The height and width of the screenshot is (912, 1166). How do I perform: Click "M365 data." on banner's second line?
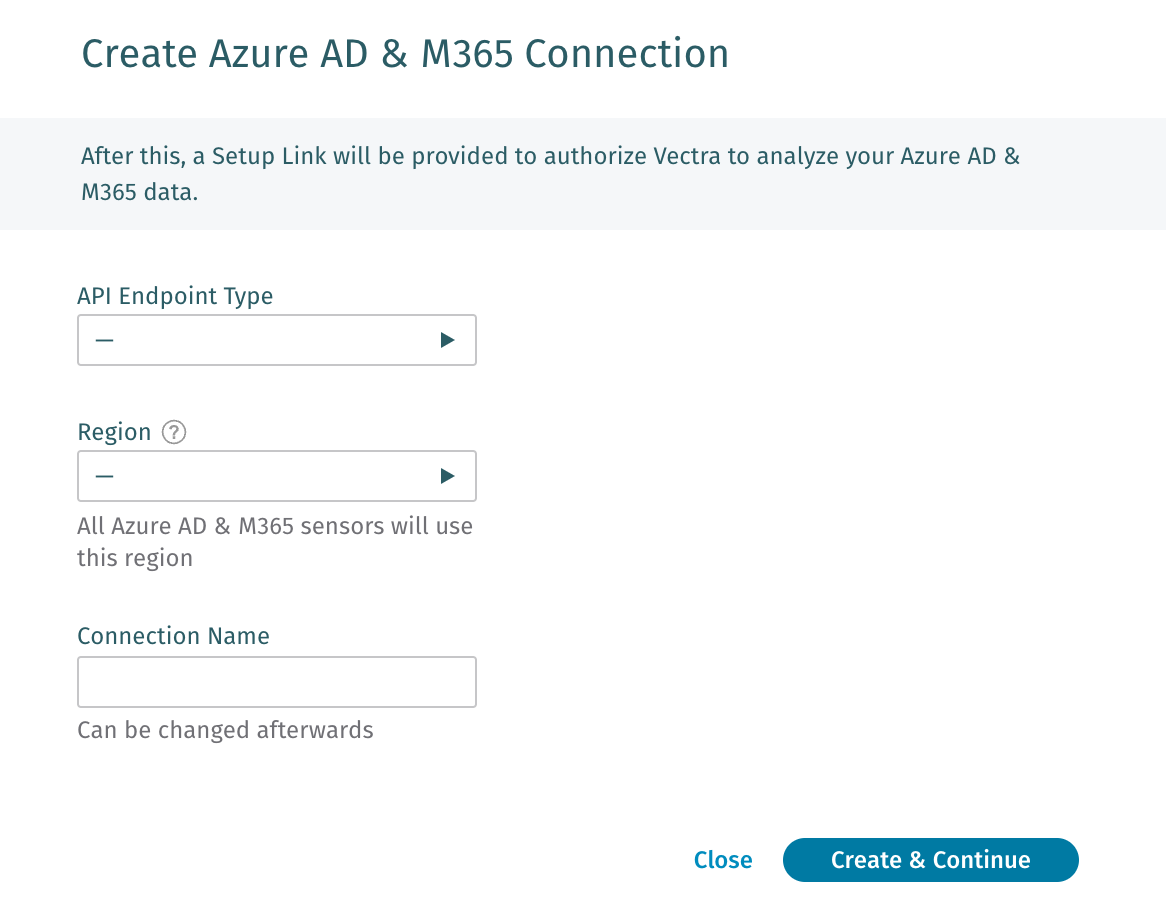click(x=140, y=193)
